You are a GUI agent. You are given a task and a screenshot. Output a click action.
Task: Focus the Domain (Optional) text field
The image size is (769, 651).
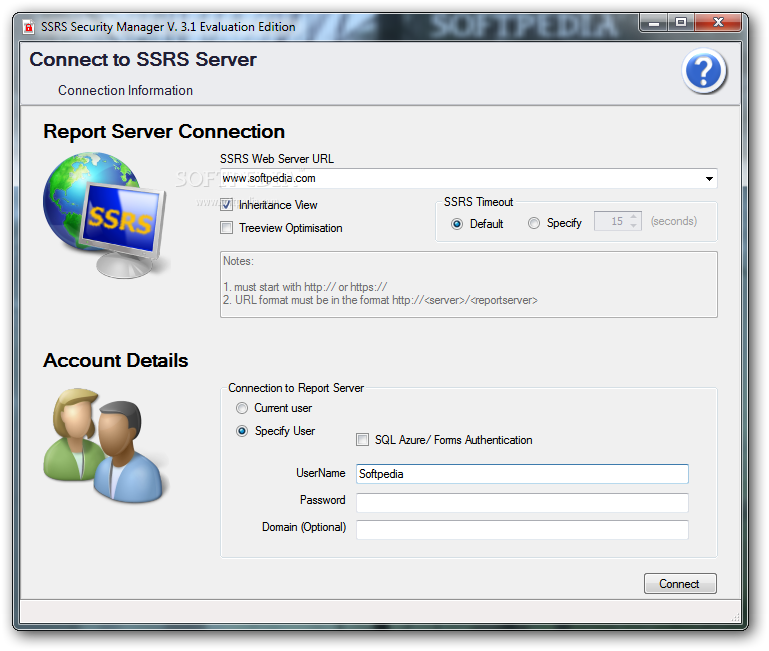pyautogui.click(x=522, y=530)
